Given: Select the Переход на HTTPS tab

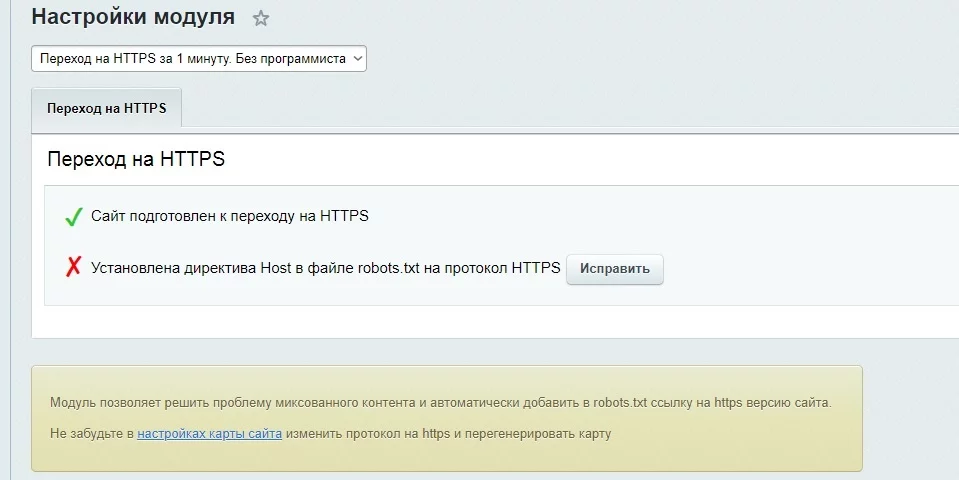Looking at the screenshot, I should [106, 108].
